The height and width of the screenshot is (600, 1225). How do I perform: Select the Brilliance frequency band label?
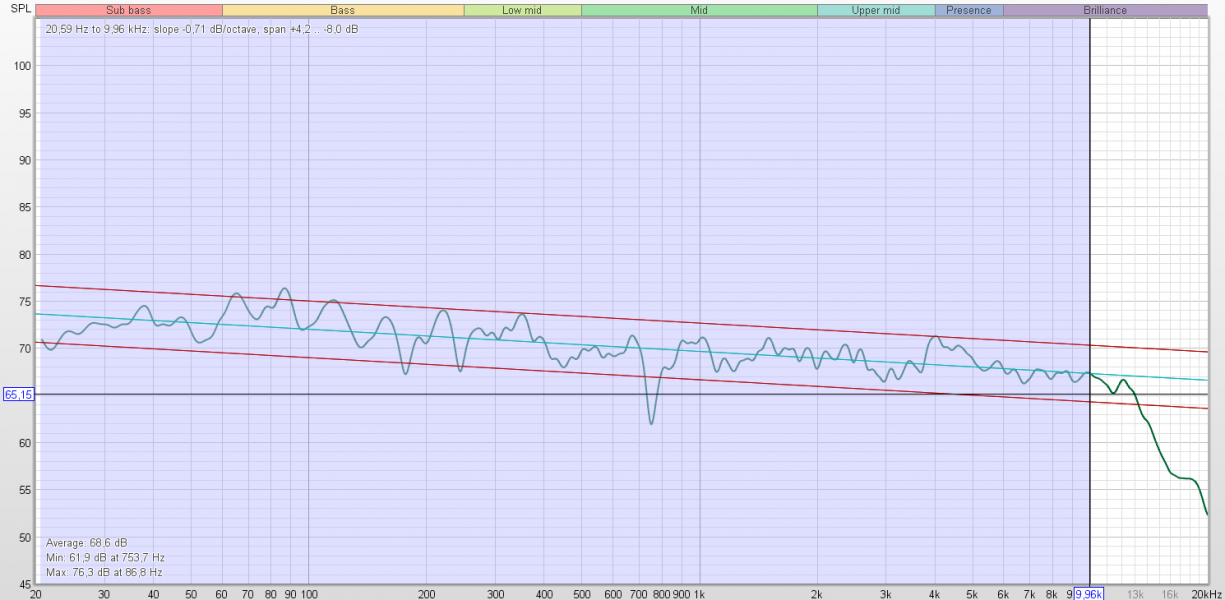pyautogui.click(x=1105, y=10)
